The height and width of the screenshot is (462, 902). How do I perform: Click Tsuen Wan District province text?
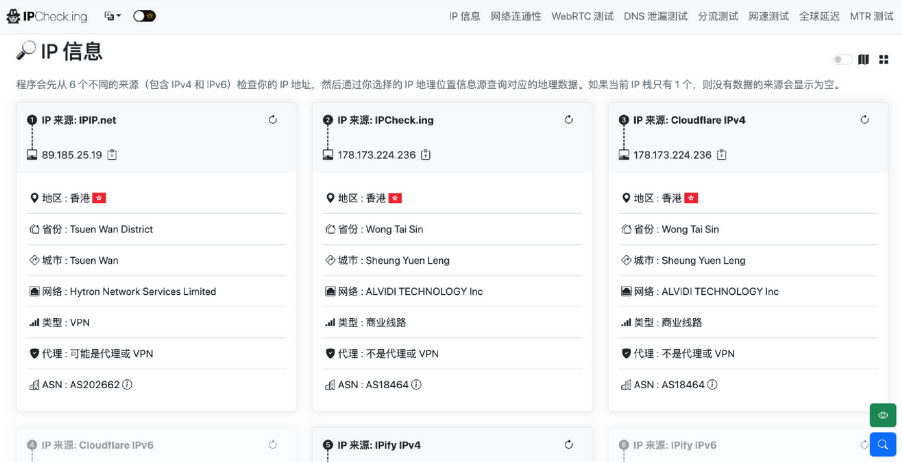pos(112,229)
